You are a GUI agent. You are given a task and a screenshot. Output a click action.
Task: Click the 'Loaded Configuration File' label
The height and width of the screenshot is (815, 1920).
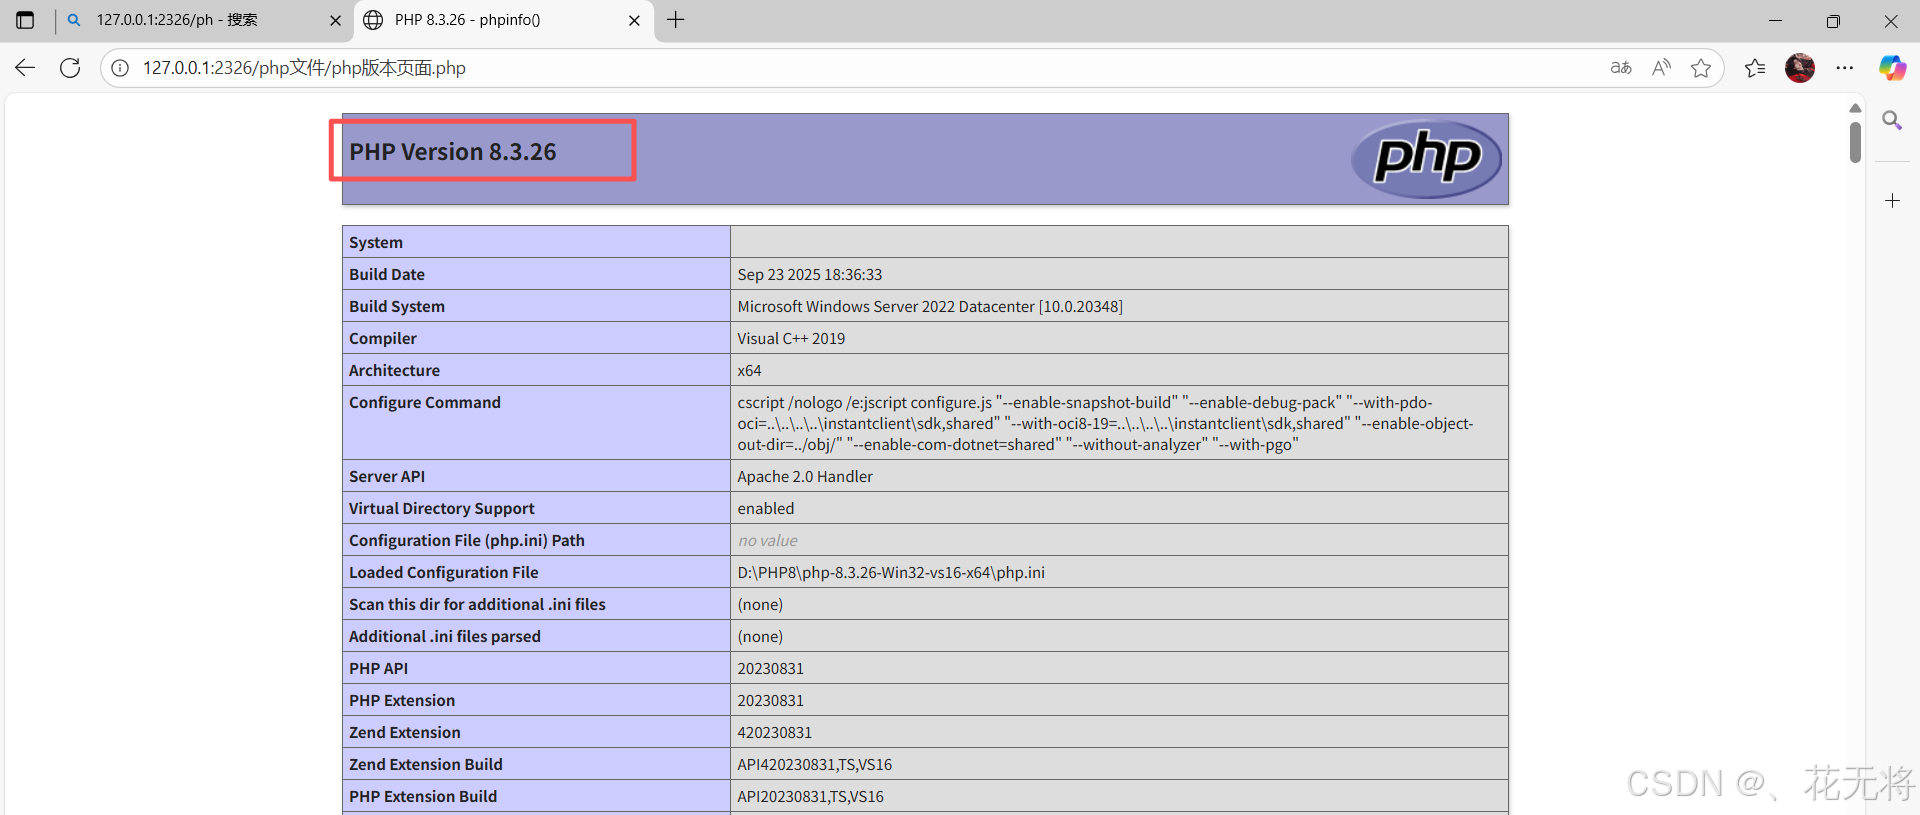[444, 573]
